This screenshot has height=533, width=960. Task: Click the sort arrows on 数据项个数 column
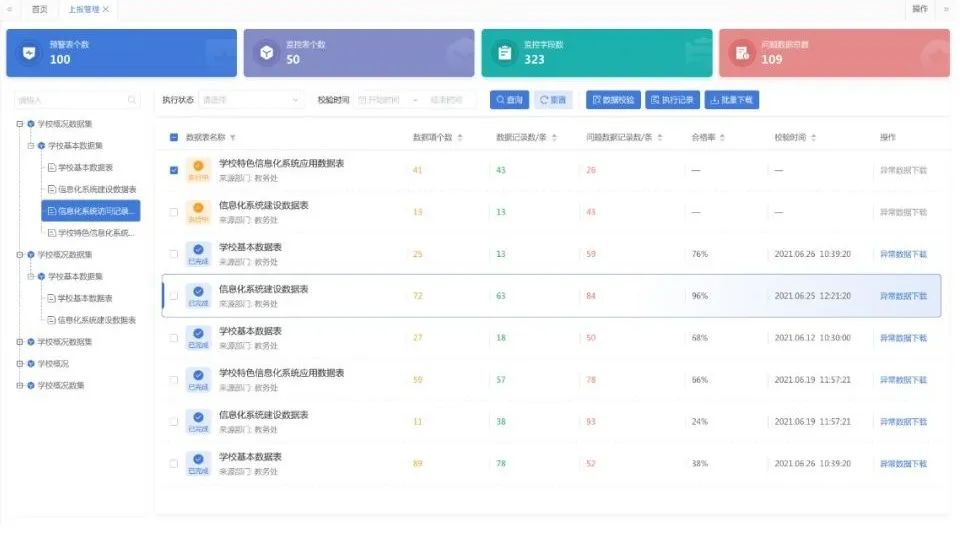click(x=461, y=137)
